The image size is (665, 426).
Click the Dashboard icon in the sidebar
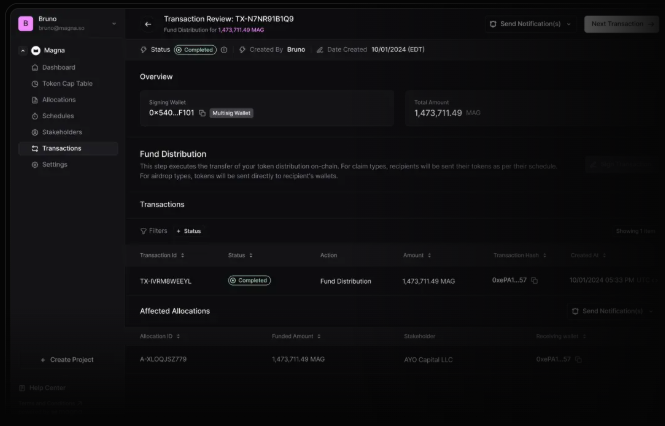[x=34, y=68]
